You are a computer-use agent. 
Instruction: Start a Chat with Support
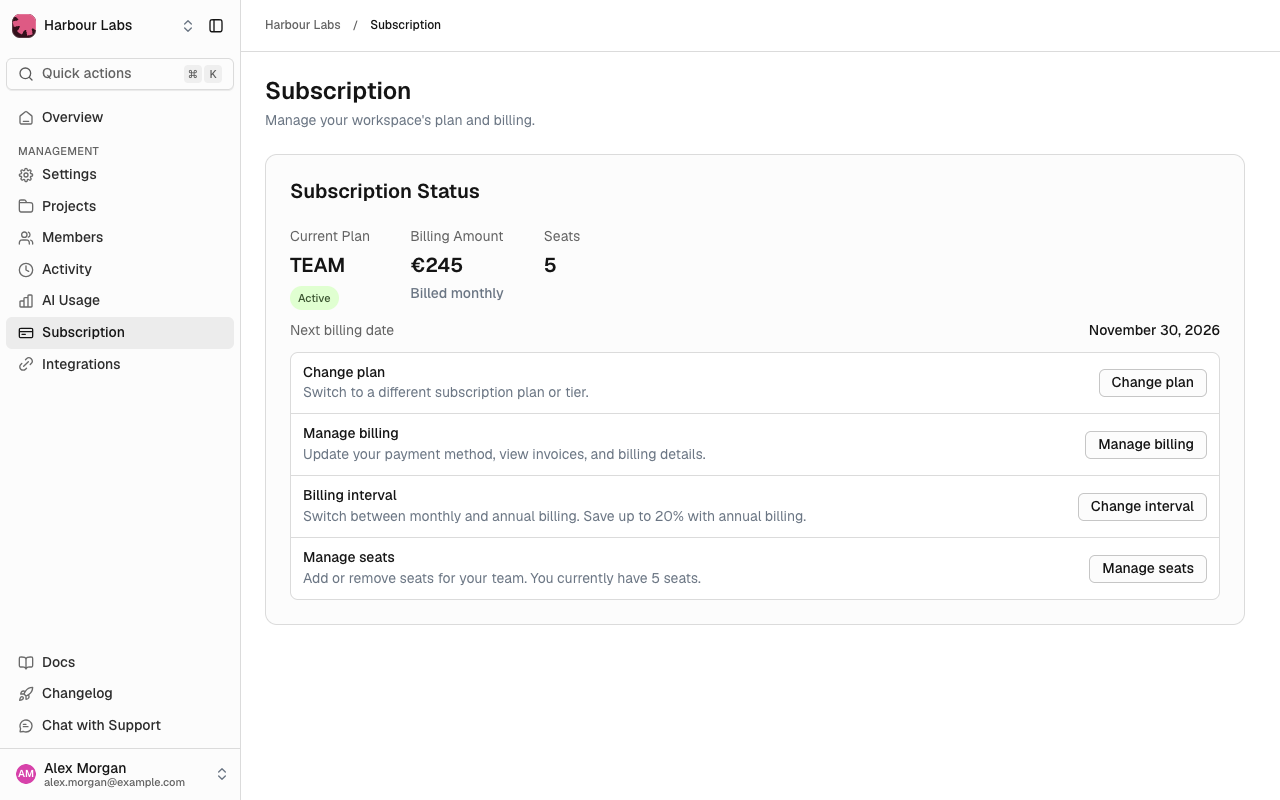(120, 726)
